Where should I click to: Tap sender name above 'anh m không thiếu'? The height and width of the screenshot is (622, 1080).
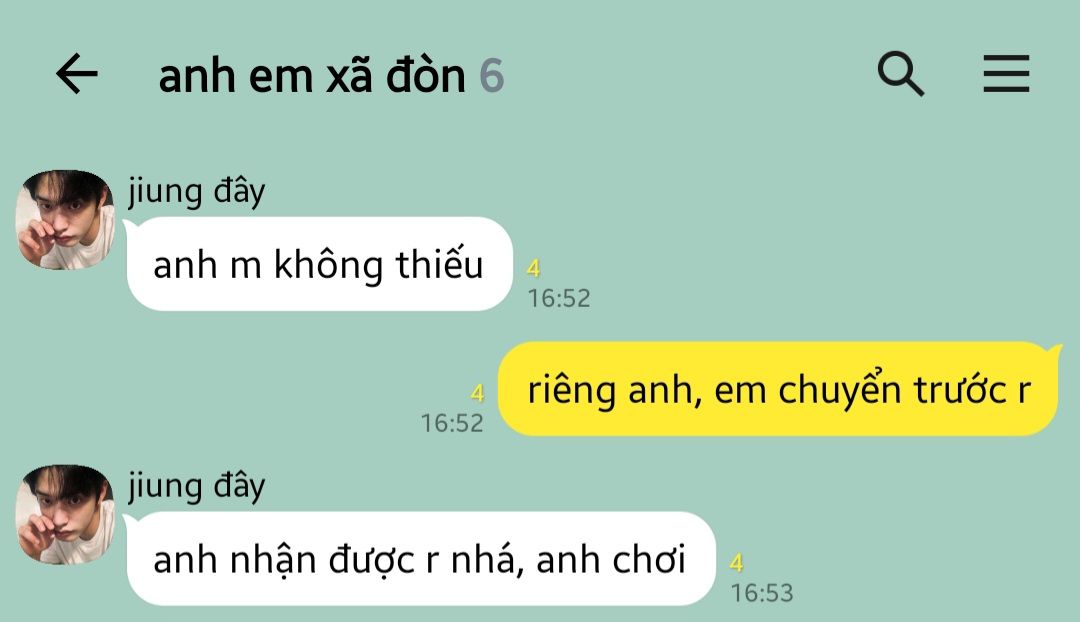(x=196, y=191)
